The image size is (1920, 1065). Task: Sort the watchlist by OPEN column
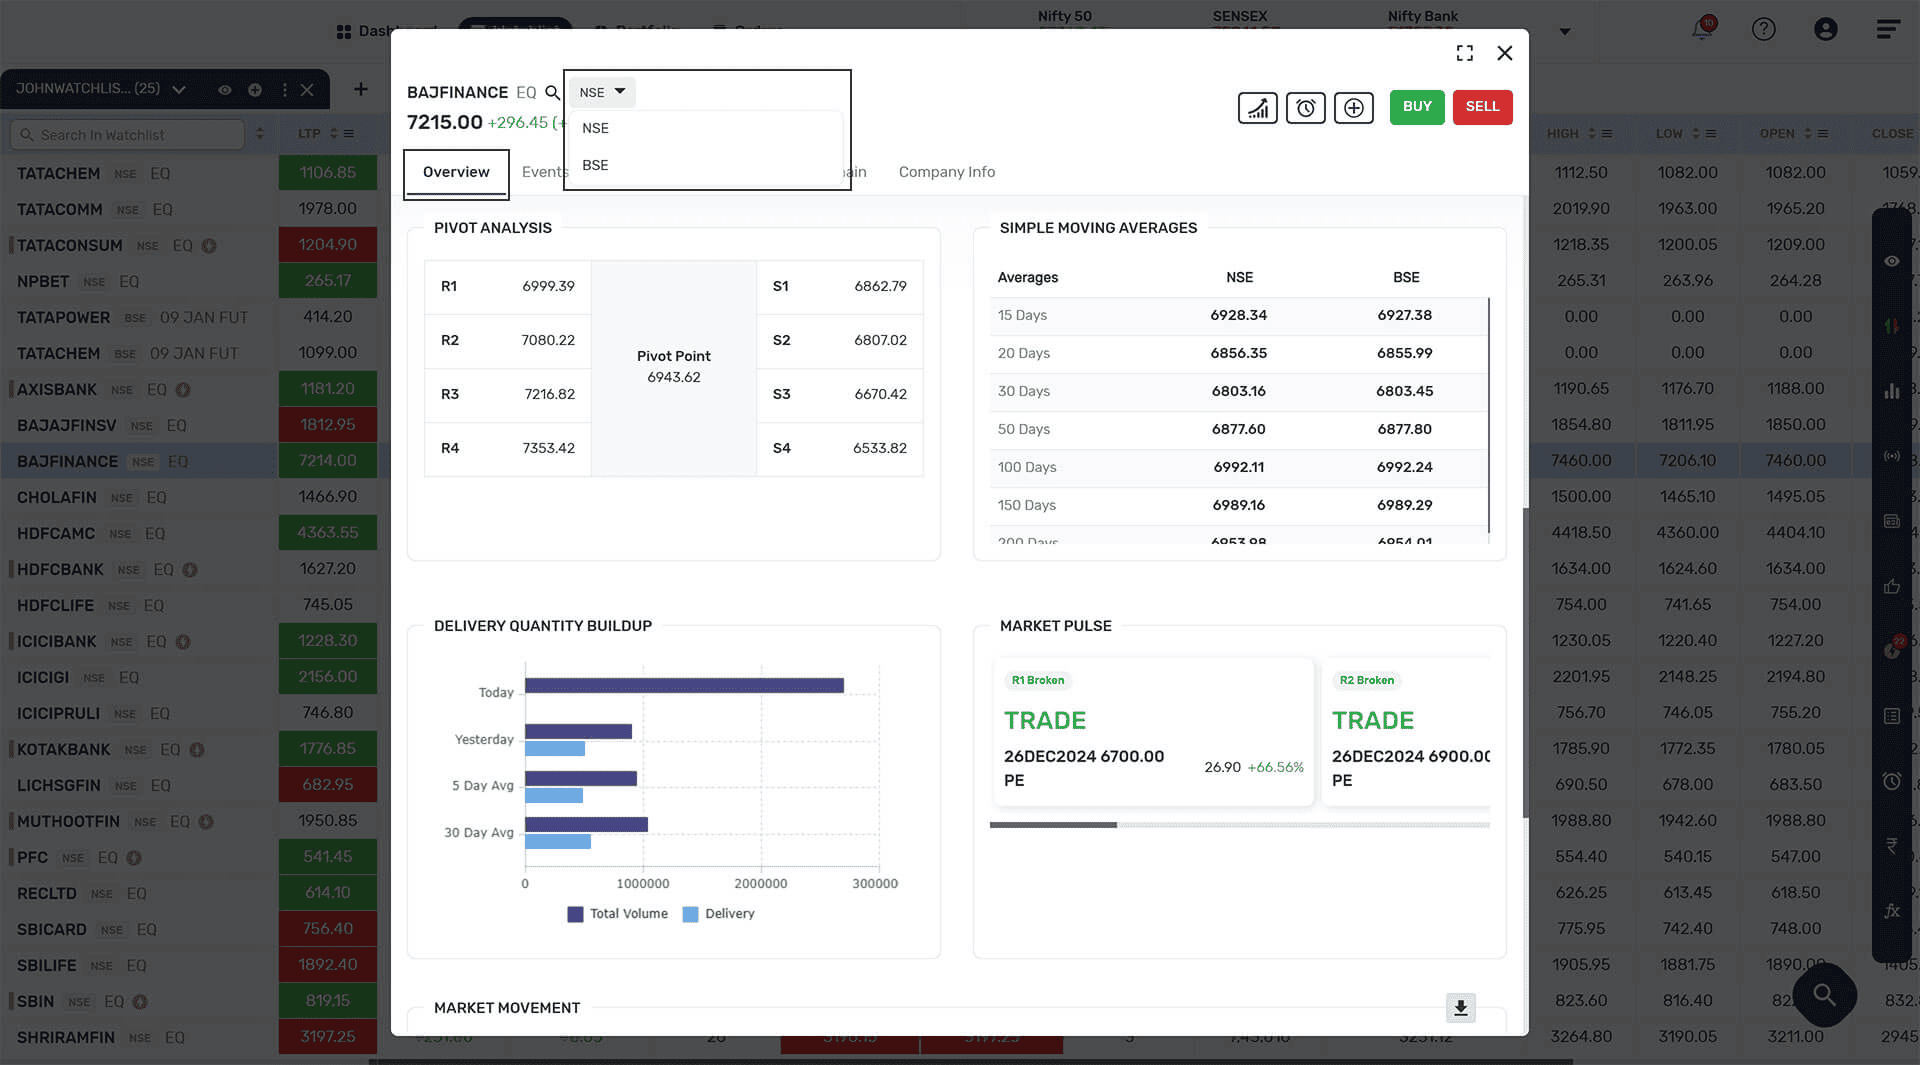(x=1807, y=134)
